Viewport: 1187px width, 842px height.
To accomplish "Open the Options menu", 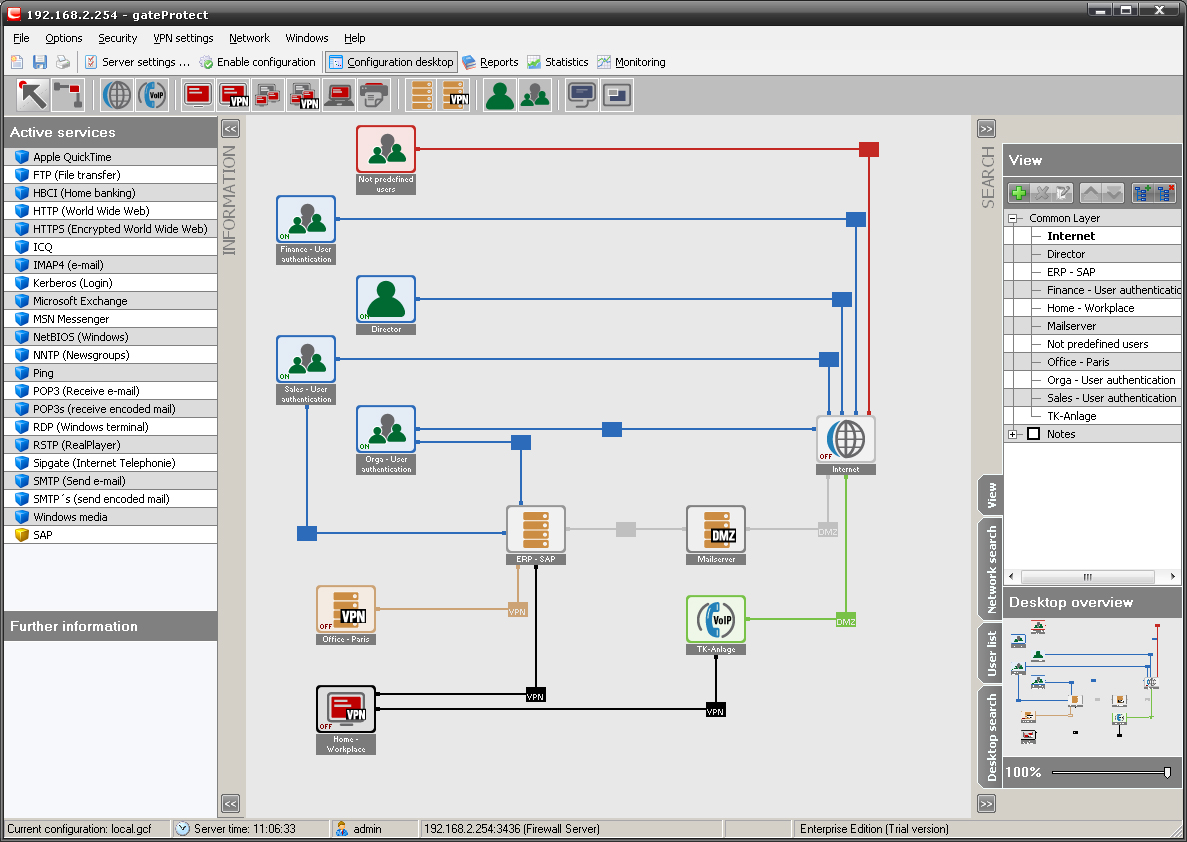I will [x=64, y=38].
